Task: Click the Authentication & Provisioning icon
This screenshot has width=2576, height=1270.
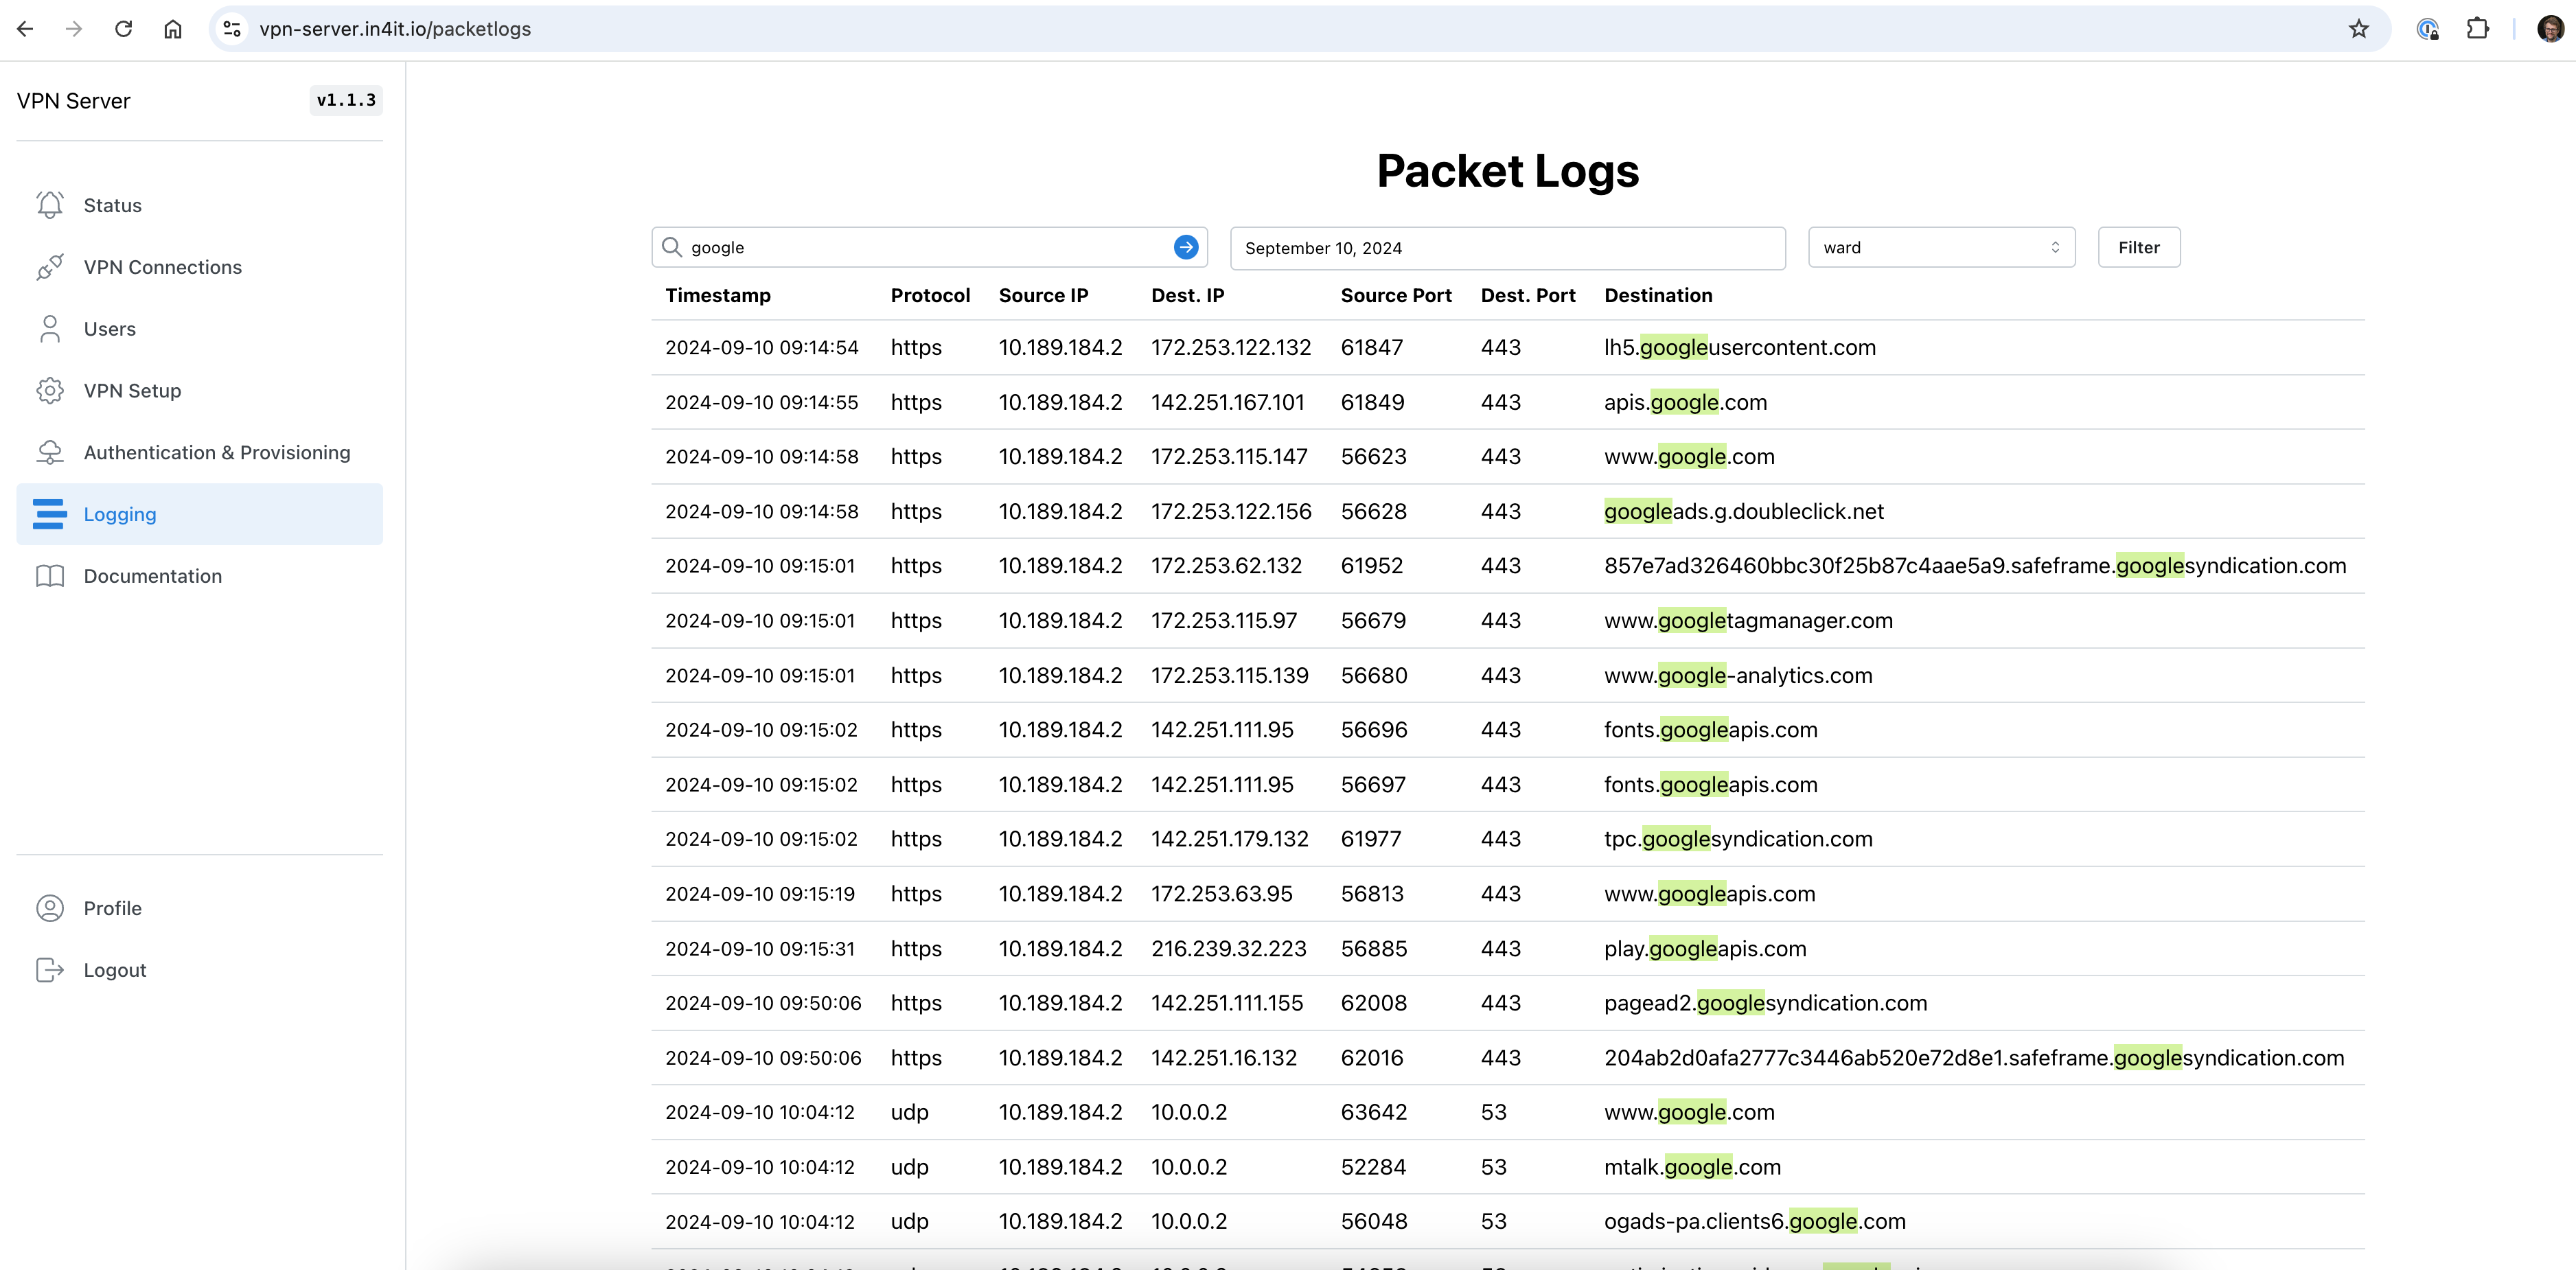Action: pos(50,452)
